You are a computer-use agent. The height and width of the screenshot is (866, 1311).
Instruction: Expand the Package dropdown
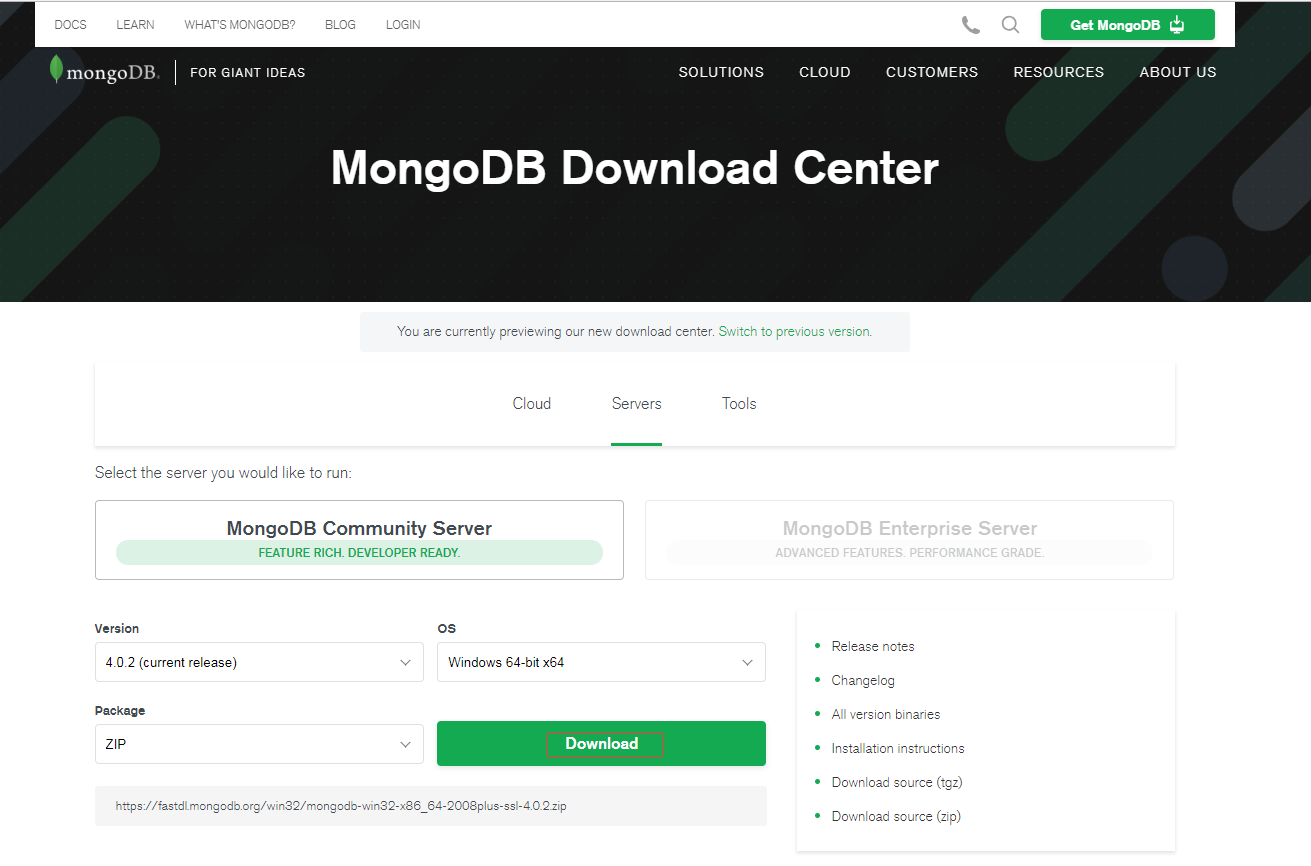click(x=259, y=744)
